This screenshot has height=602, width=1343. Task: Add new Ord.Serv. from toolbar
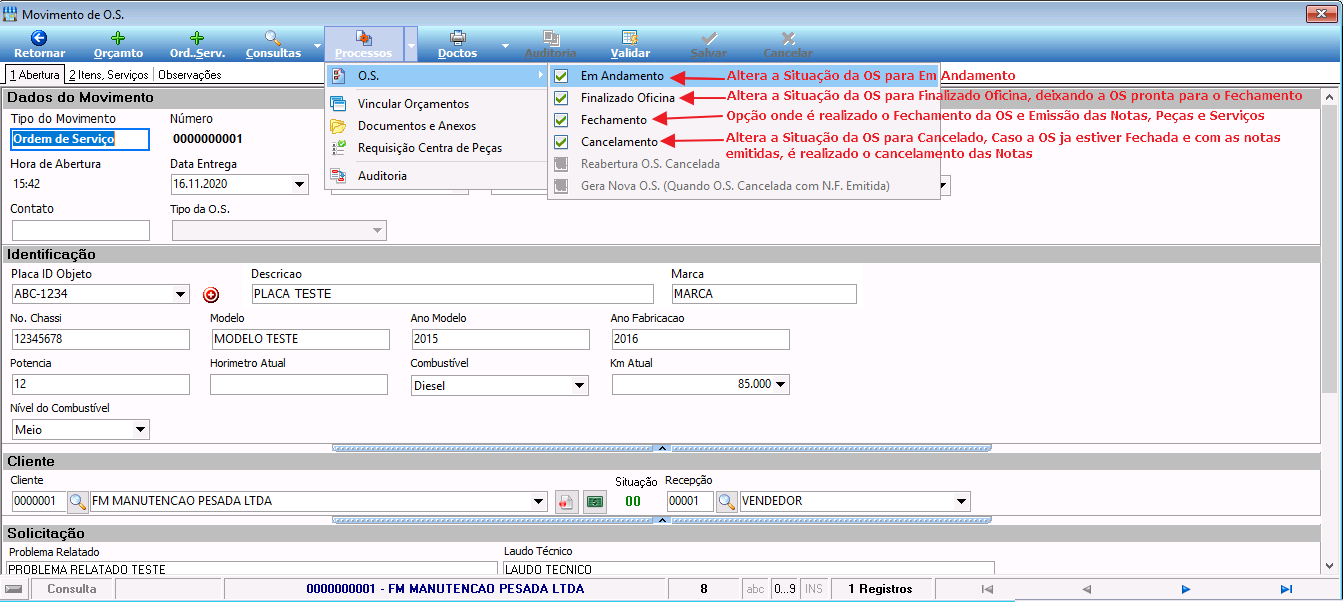coord(197,44)
